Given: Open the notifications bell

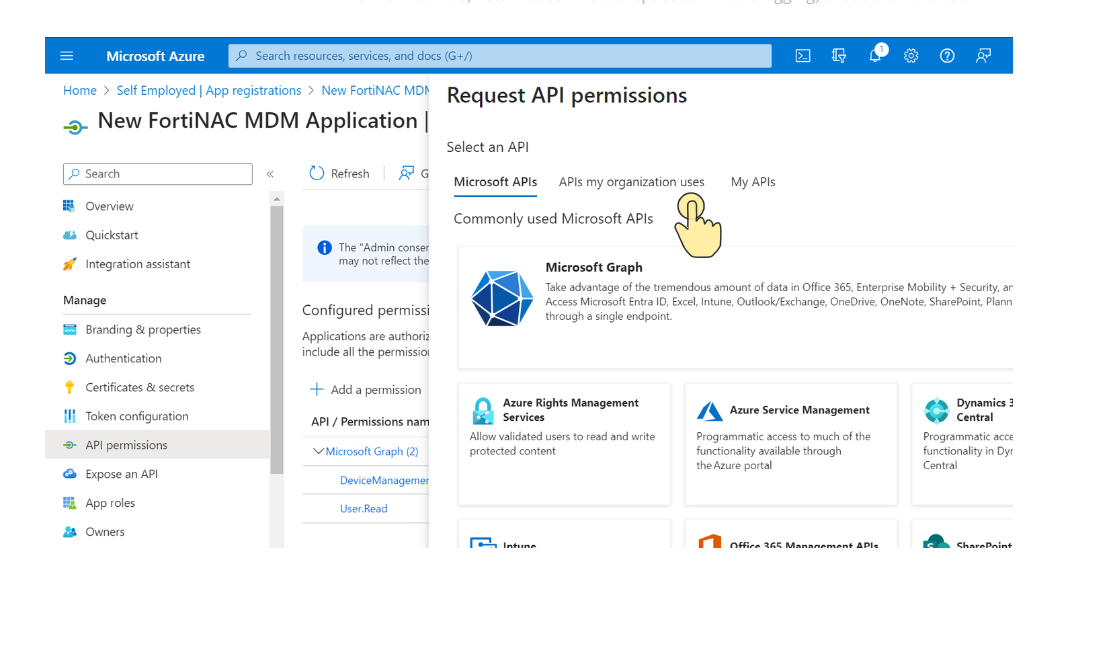Looking at the screenshot, I should (875, 56).
